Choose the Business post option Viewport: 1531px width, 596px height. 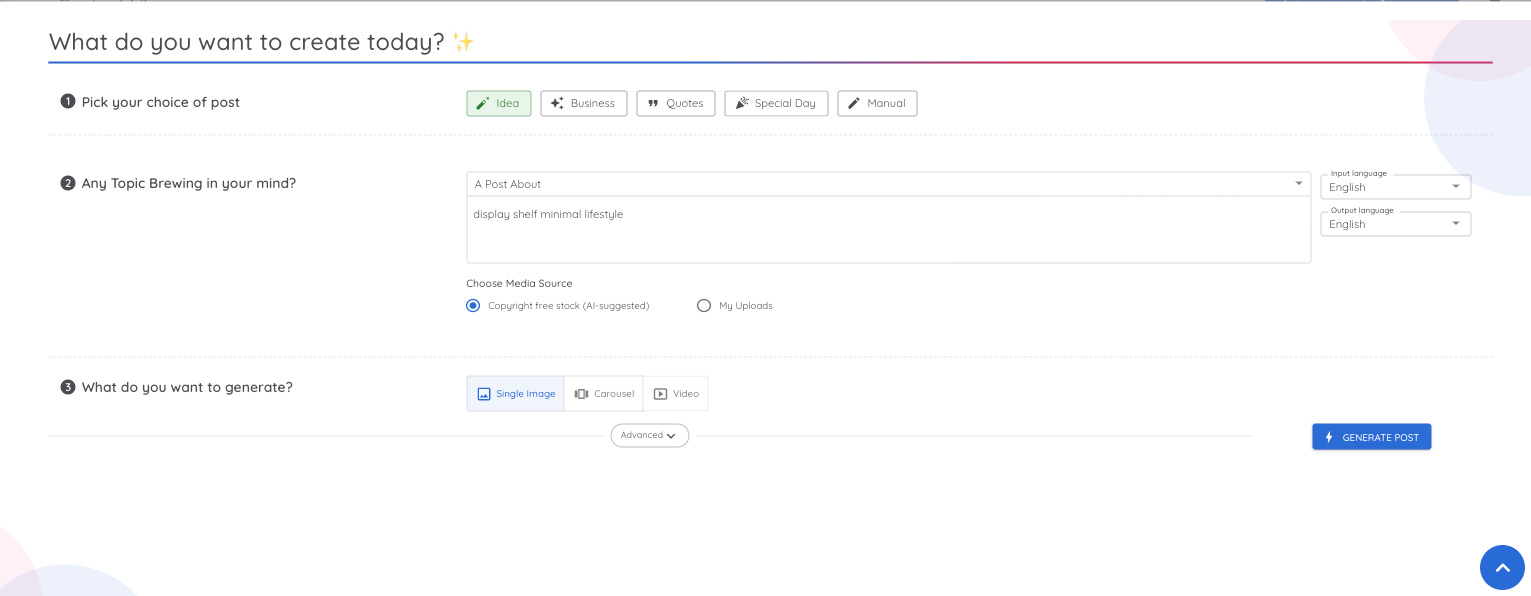click(584, 103)
